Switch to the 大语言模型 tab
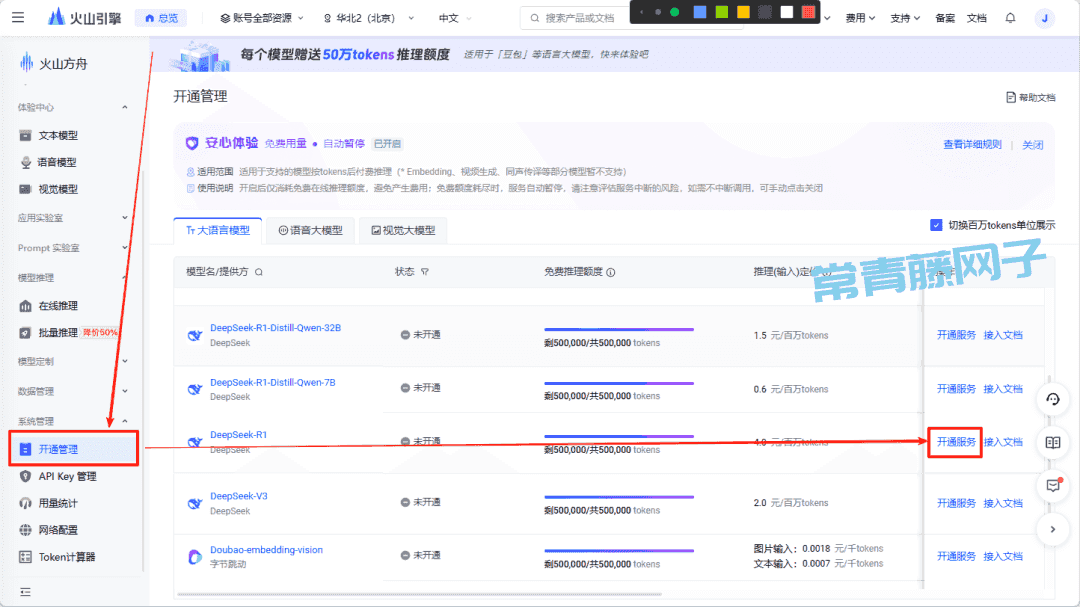Viewport: 1080px width, 607px height. [218, 230]
